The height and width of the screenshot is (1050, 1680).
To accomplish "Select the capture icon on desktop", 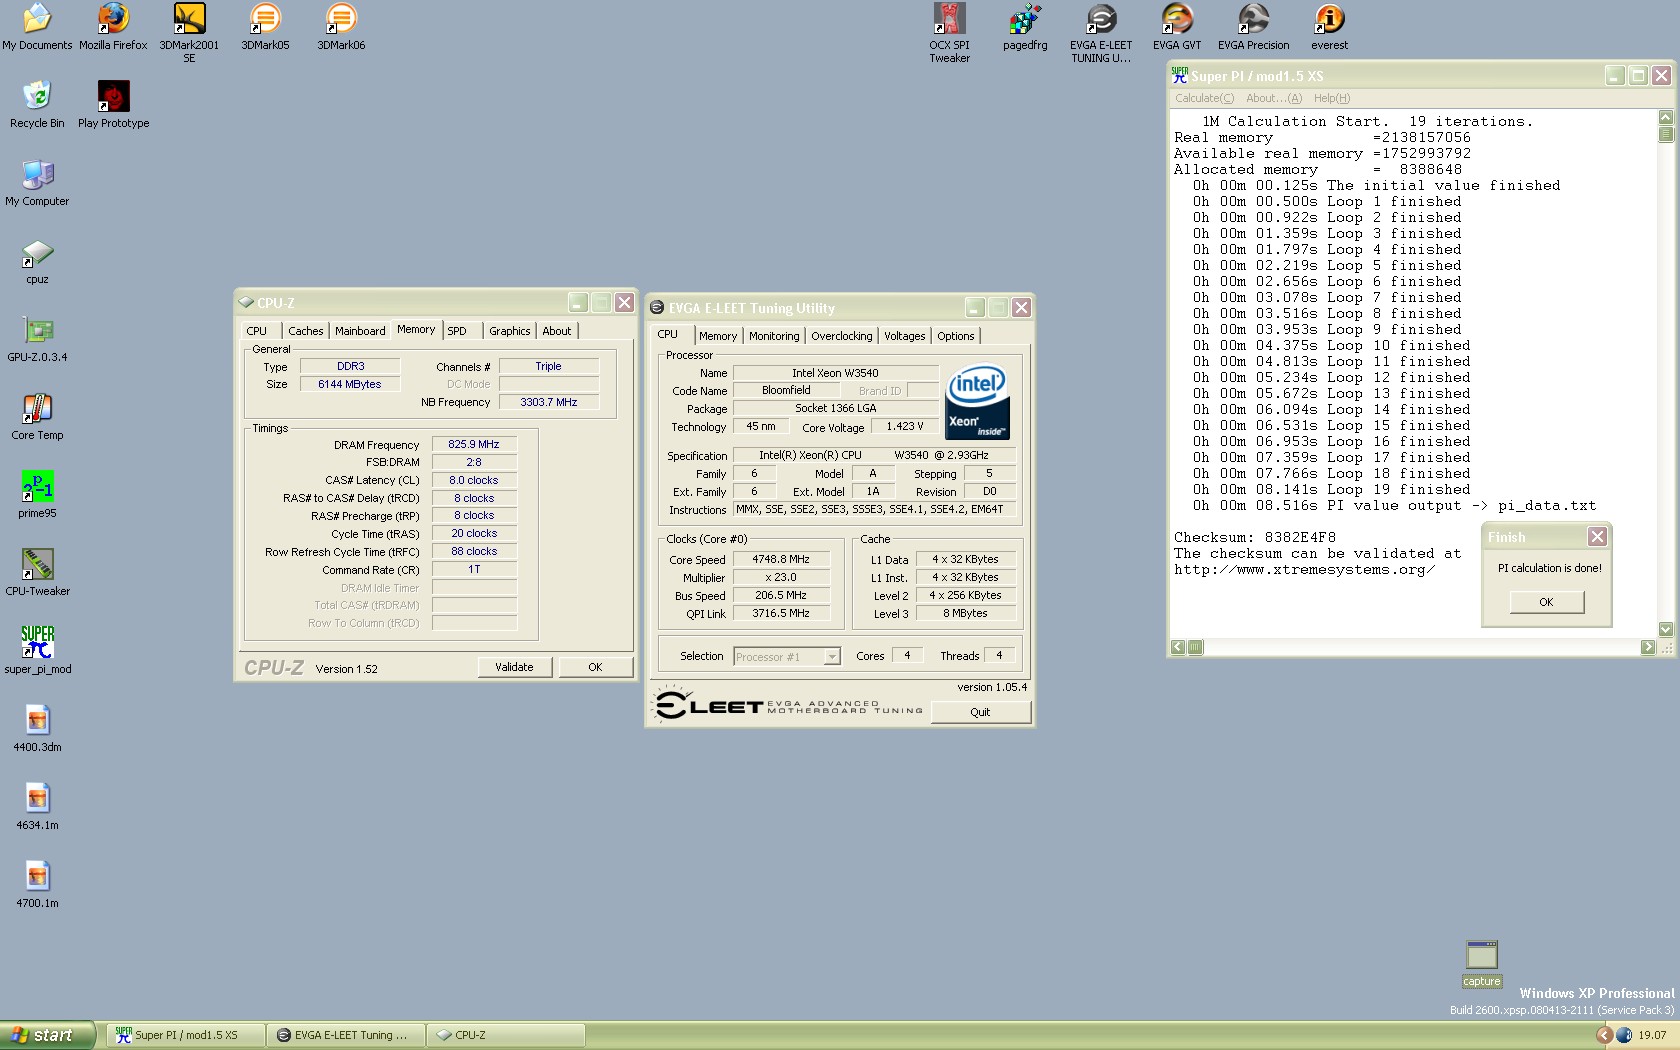I will pyautogui.click(x=1481, y=964).
